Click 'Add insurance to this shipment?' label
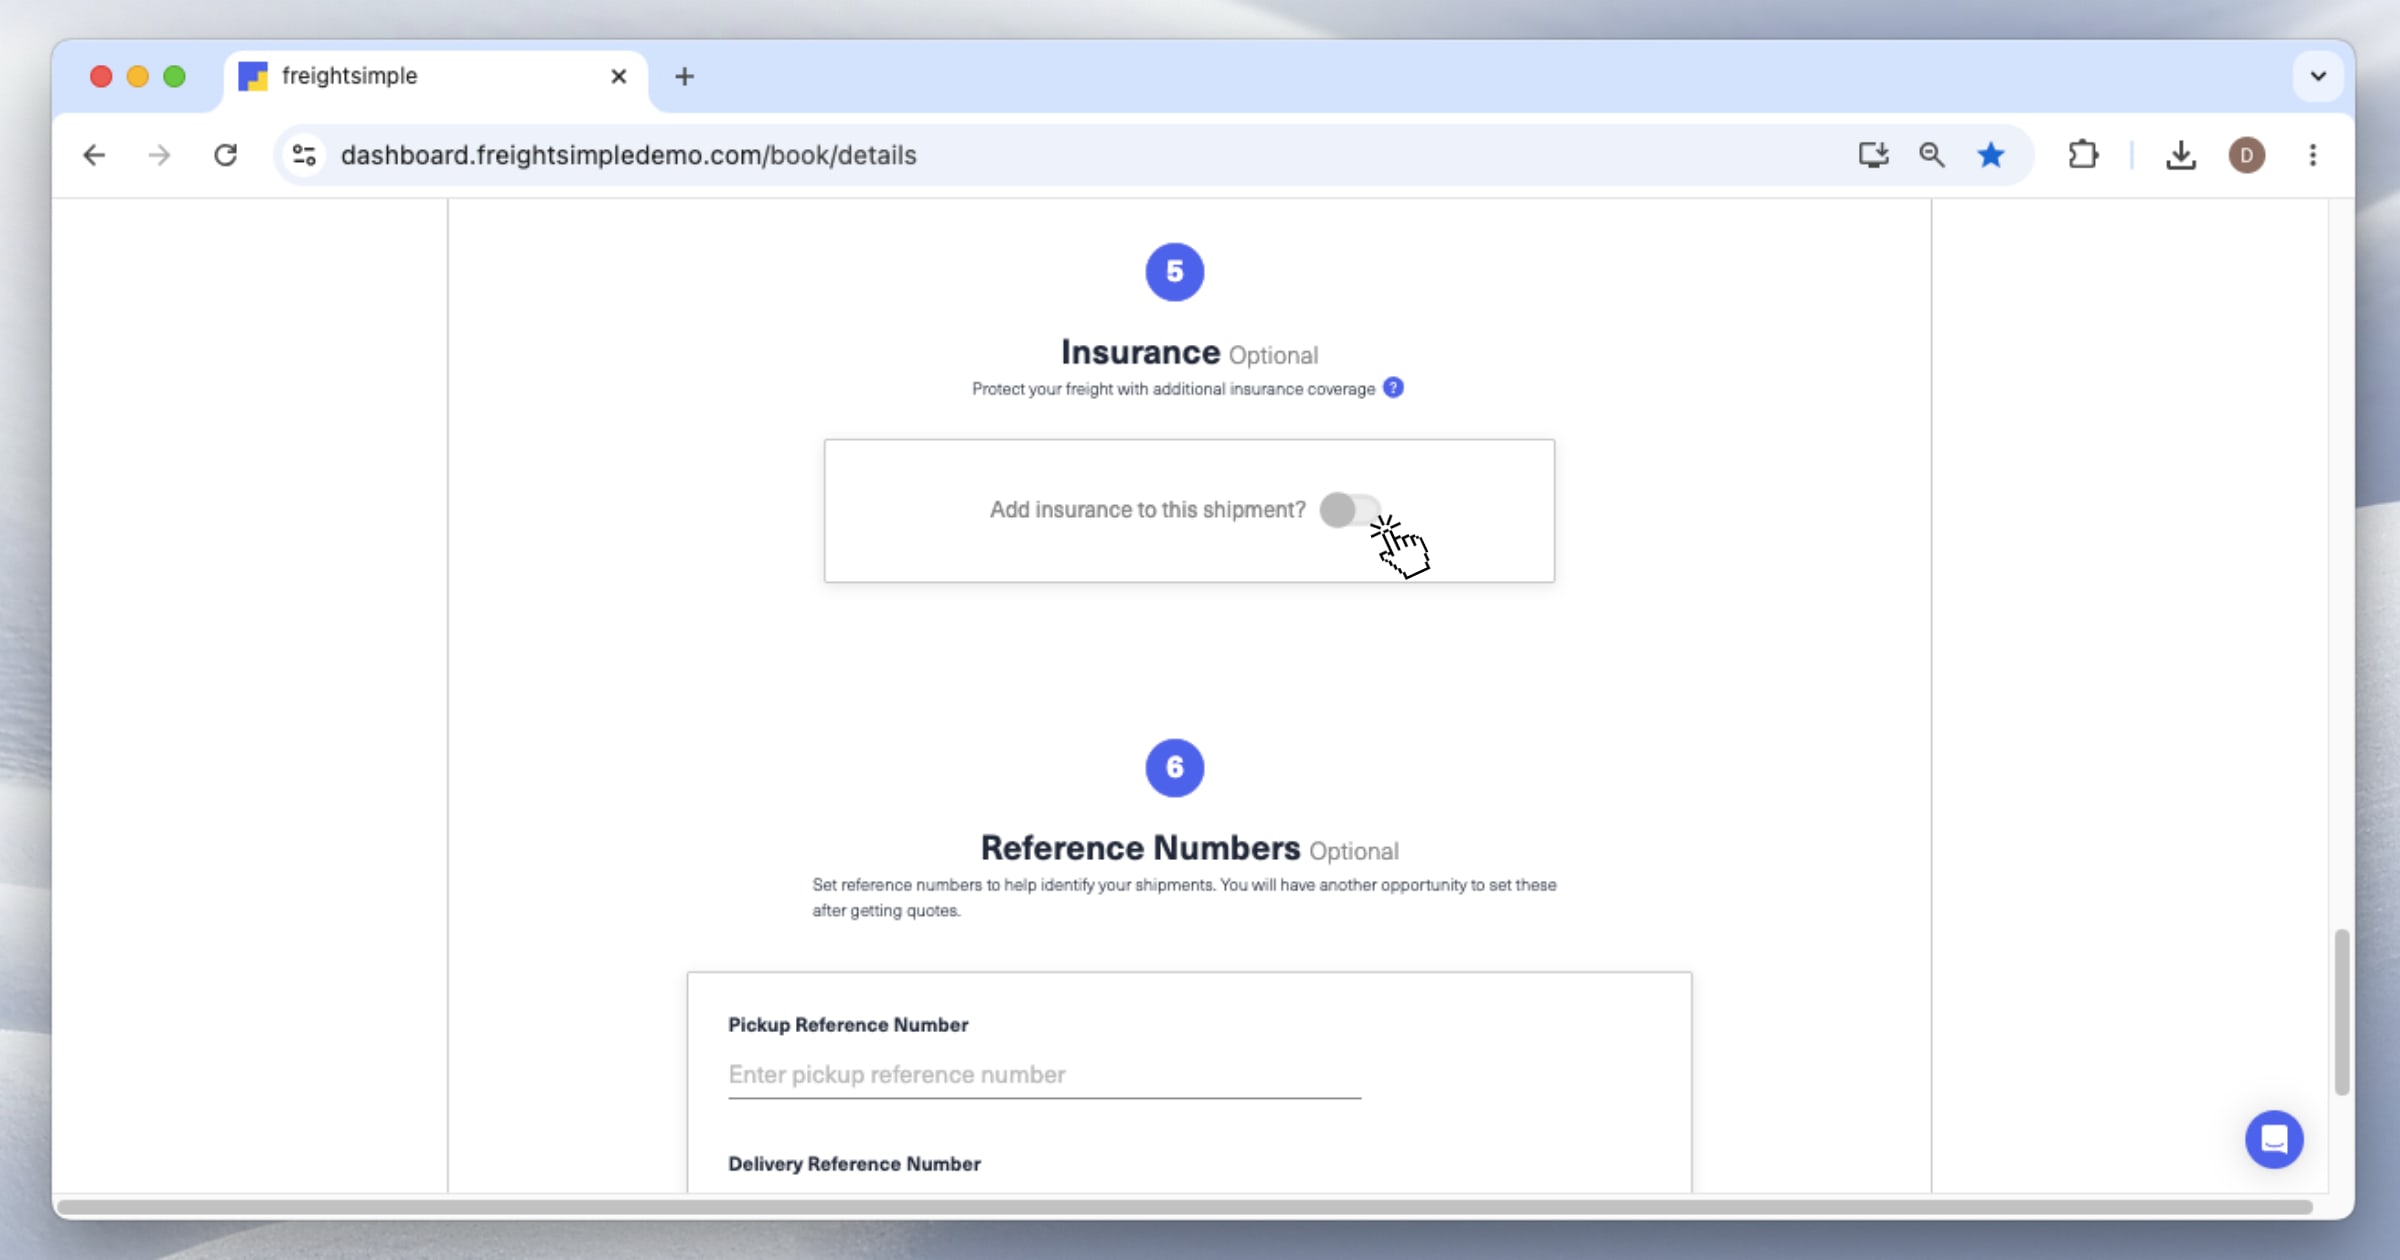Screen dimensions: 2400x1260 coord(1147,510)
